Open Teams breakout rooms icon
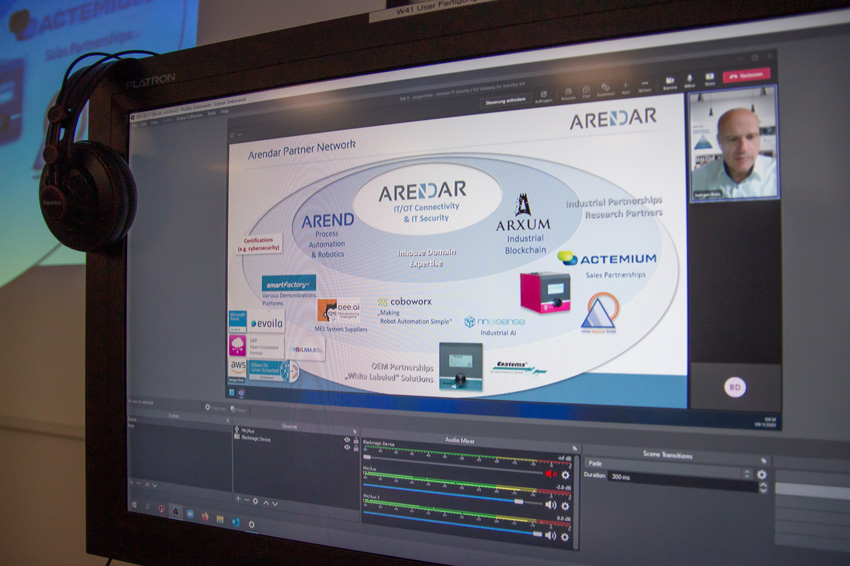Viewport: 850px width, 566px height. coord(605,89)
